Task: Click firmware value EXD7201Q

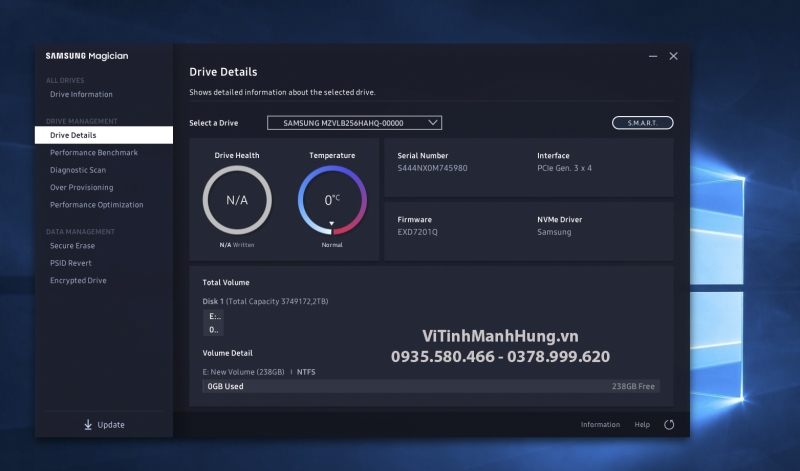Action: coord(417,232)
